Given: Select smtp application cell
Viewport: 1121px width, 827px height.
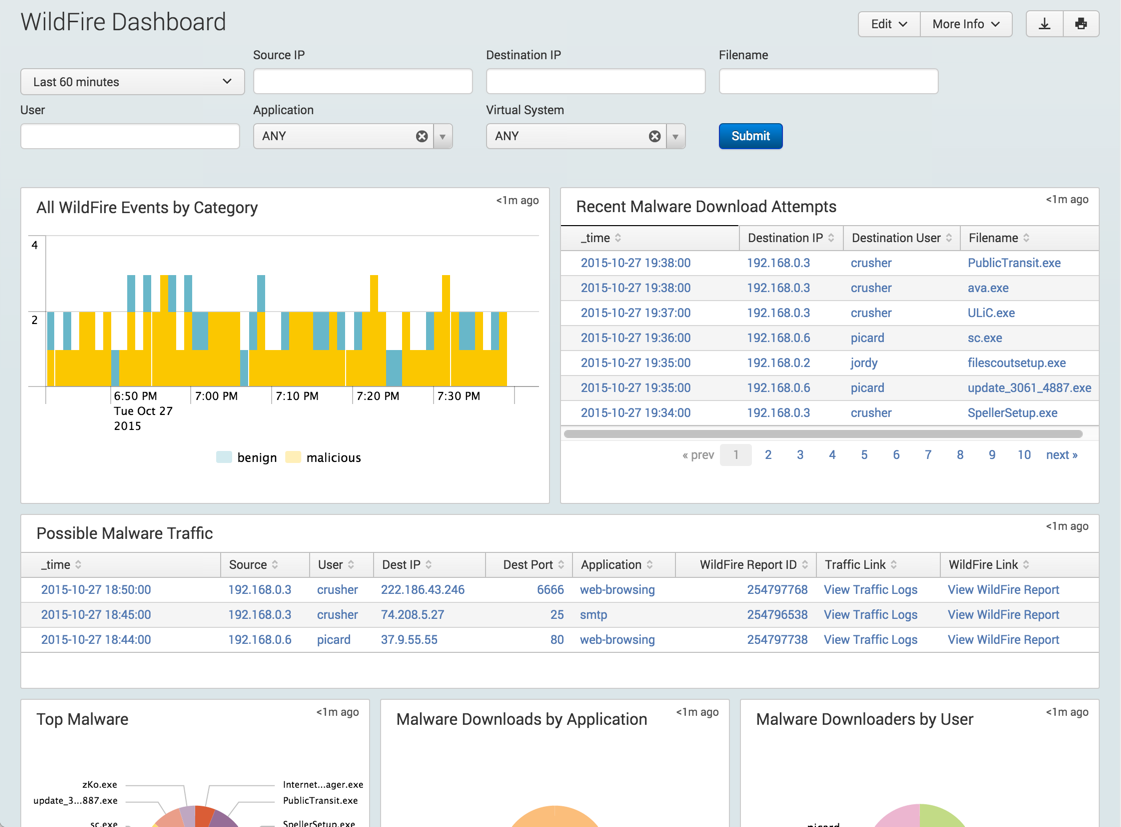Looking at the screenshot, I should pyautogui.click(x=593, y=615).
